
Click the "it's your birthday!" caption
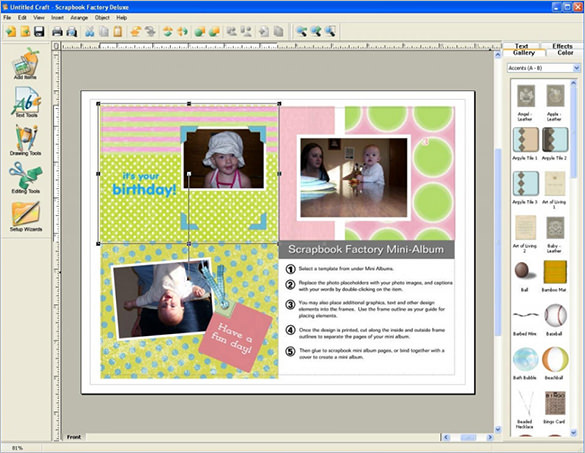point(144,184)
